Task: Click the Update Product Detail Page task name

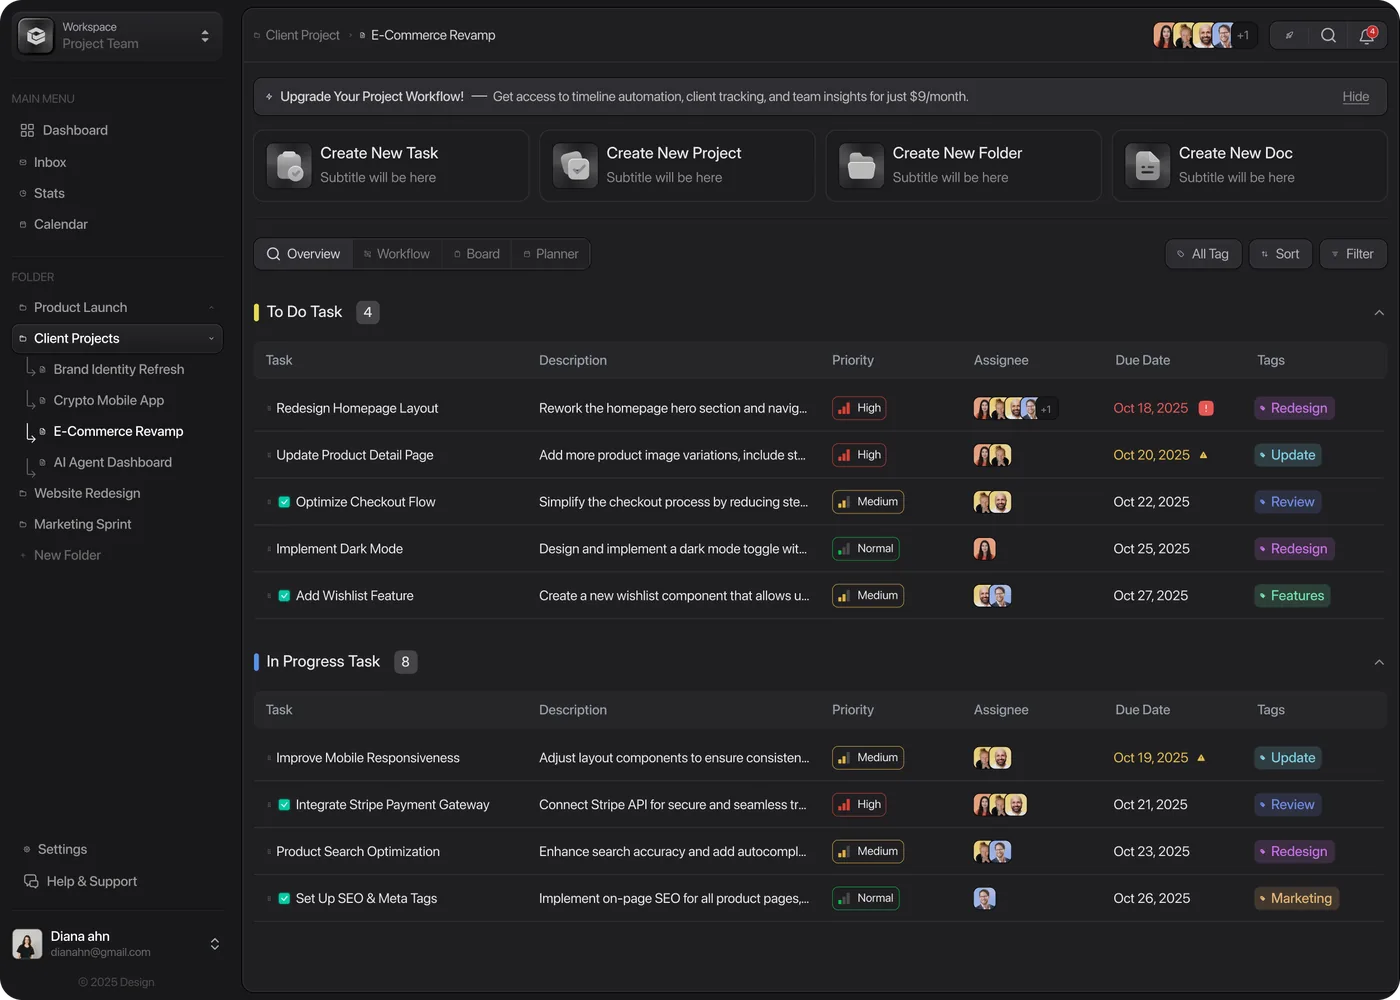Action: click(x=355, y=455)
